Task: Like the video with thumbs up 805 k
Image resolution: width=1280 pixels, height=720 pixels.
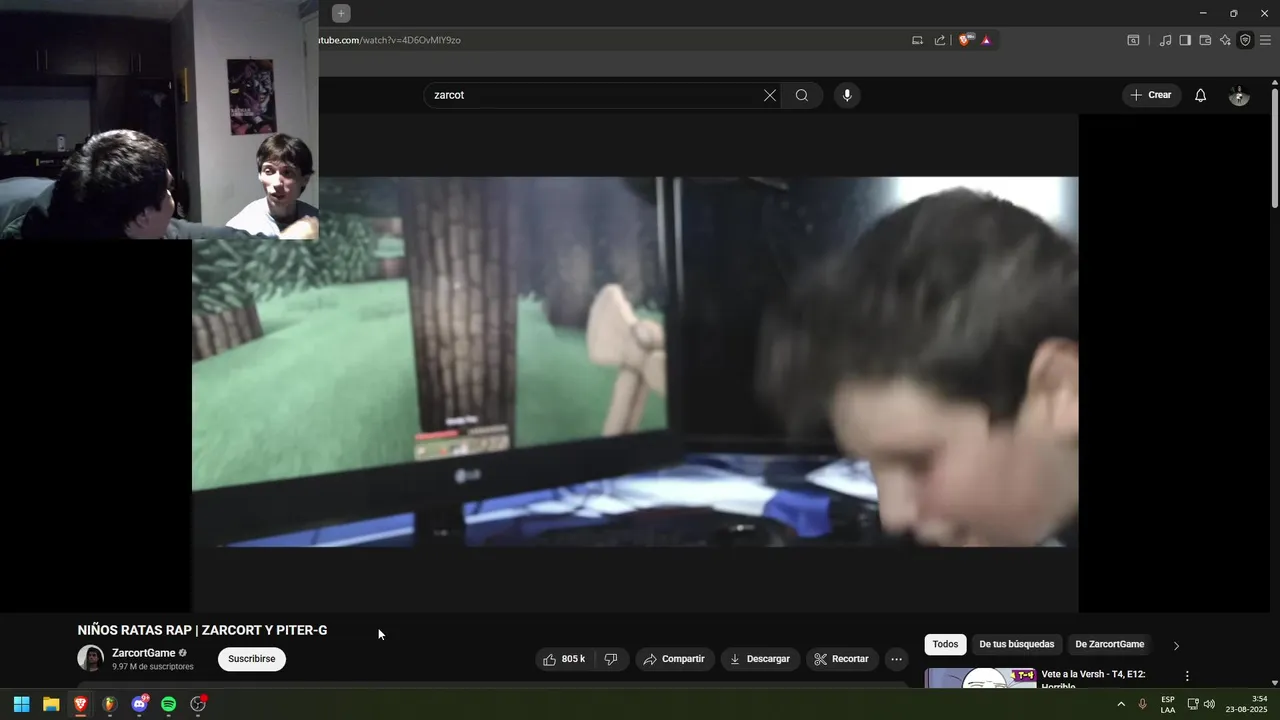Action: (564, 659)
